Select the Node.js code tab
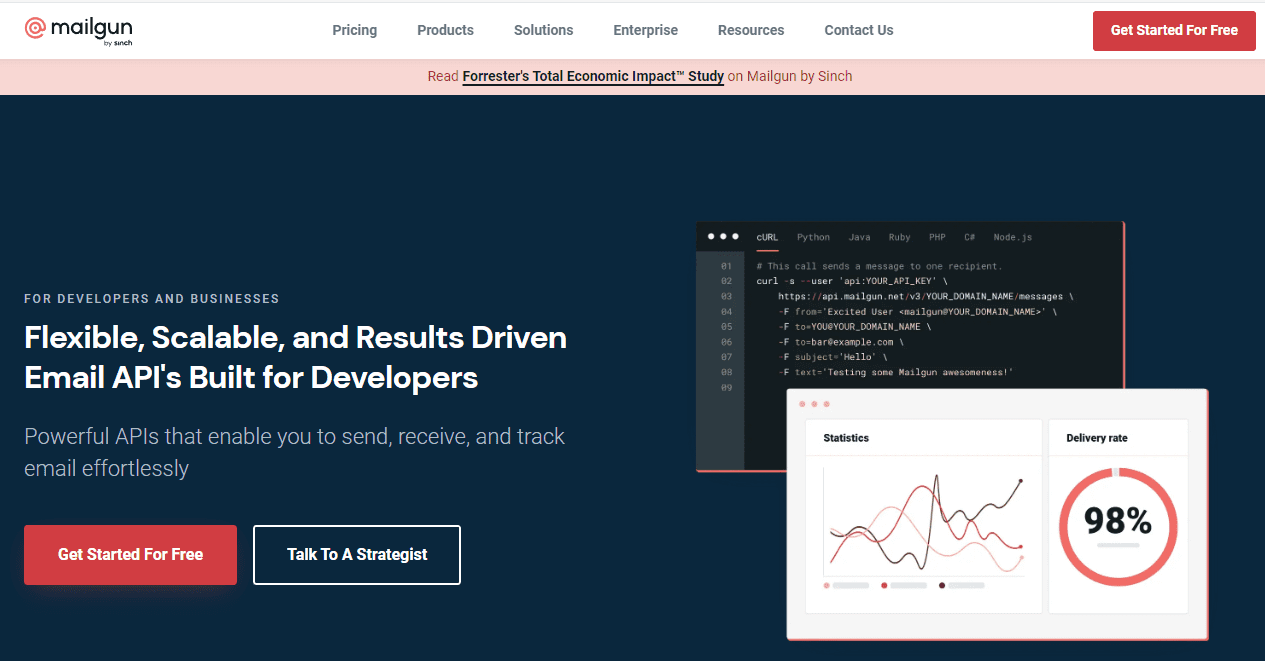 (x=1013, y=237)
